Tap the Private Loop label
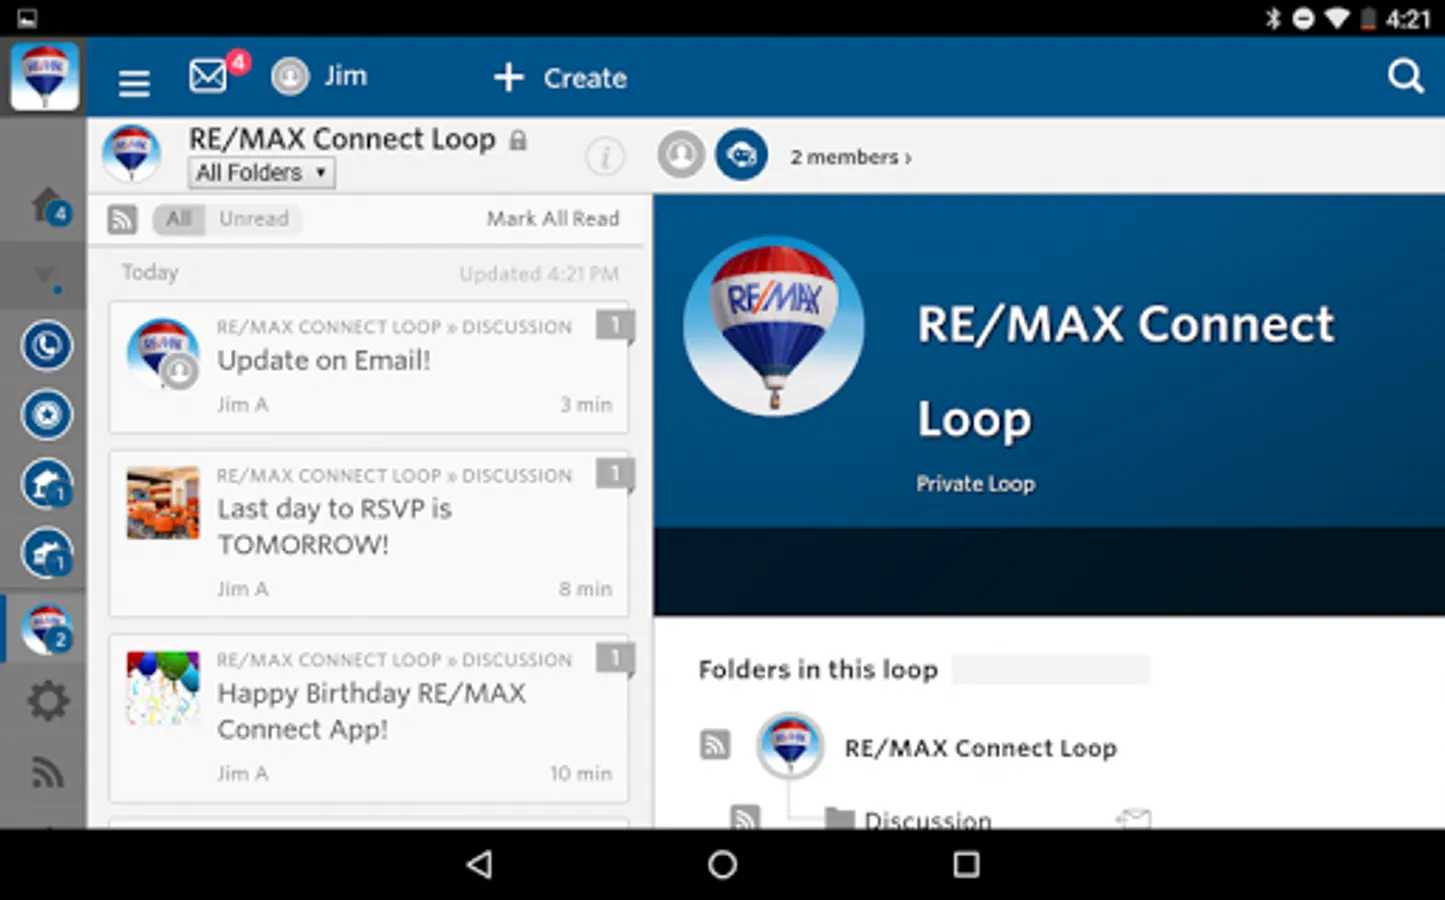This screenshot has width=1445, height=900. [x=975, y=484]
